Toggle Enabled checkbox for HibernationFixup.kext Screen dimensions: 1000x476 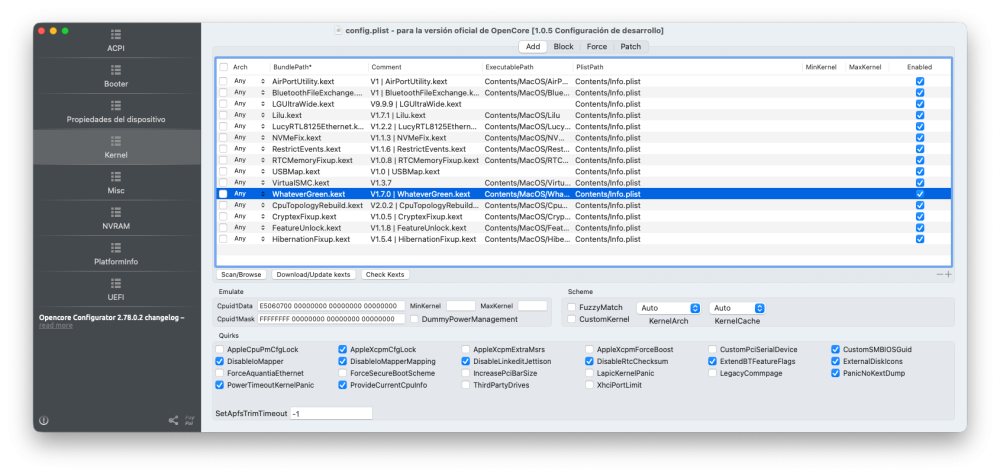pyautogui.click(x=920, y=239)
